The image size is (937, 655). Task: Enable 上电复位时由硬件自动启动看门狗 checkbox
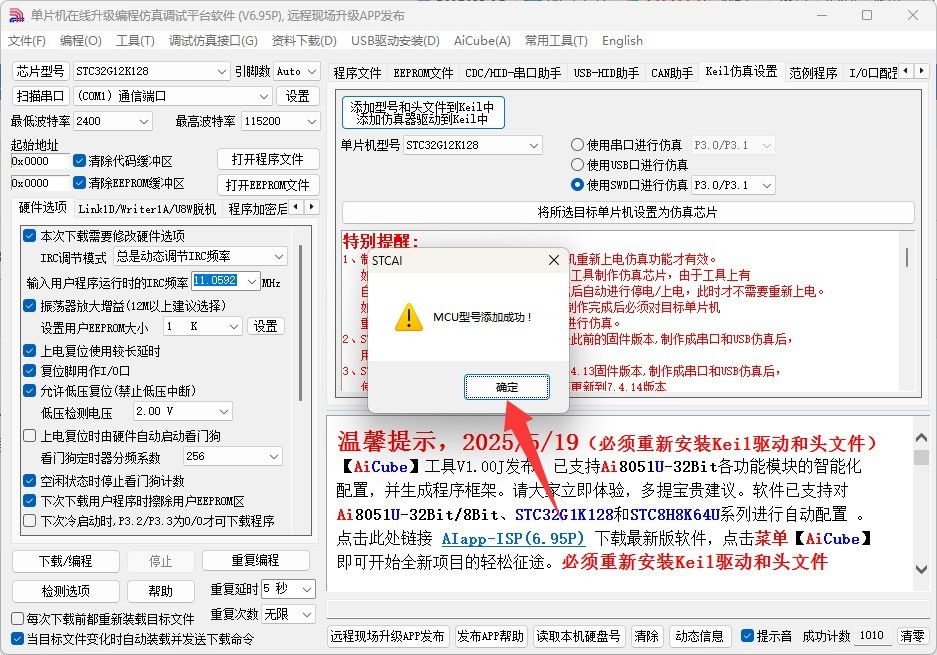(29, 436)
